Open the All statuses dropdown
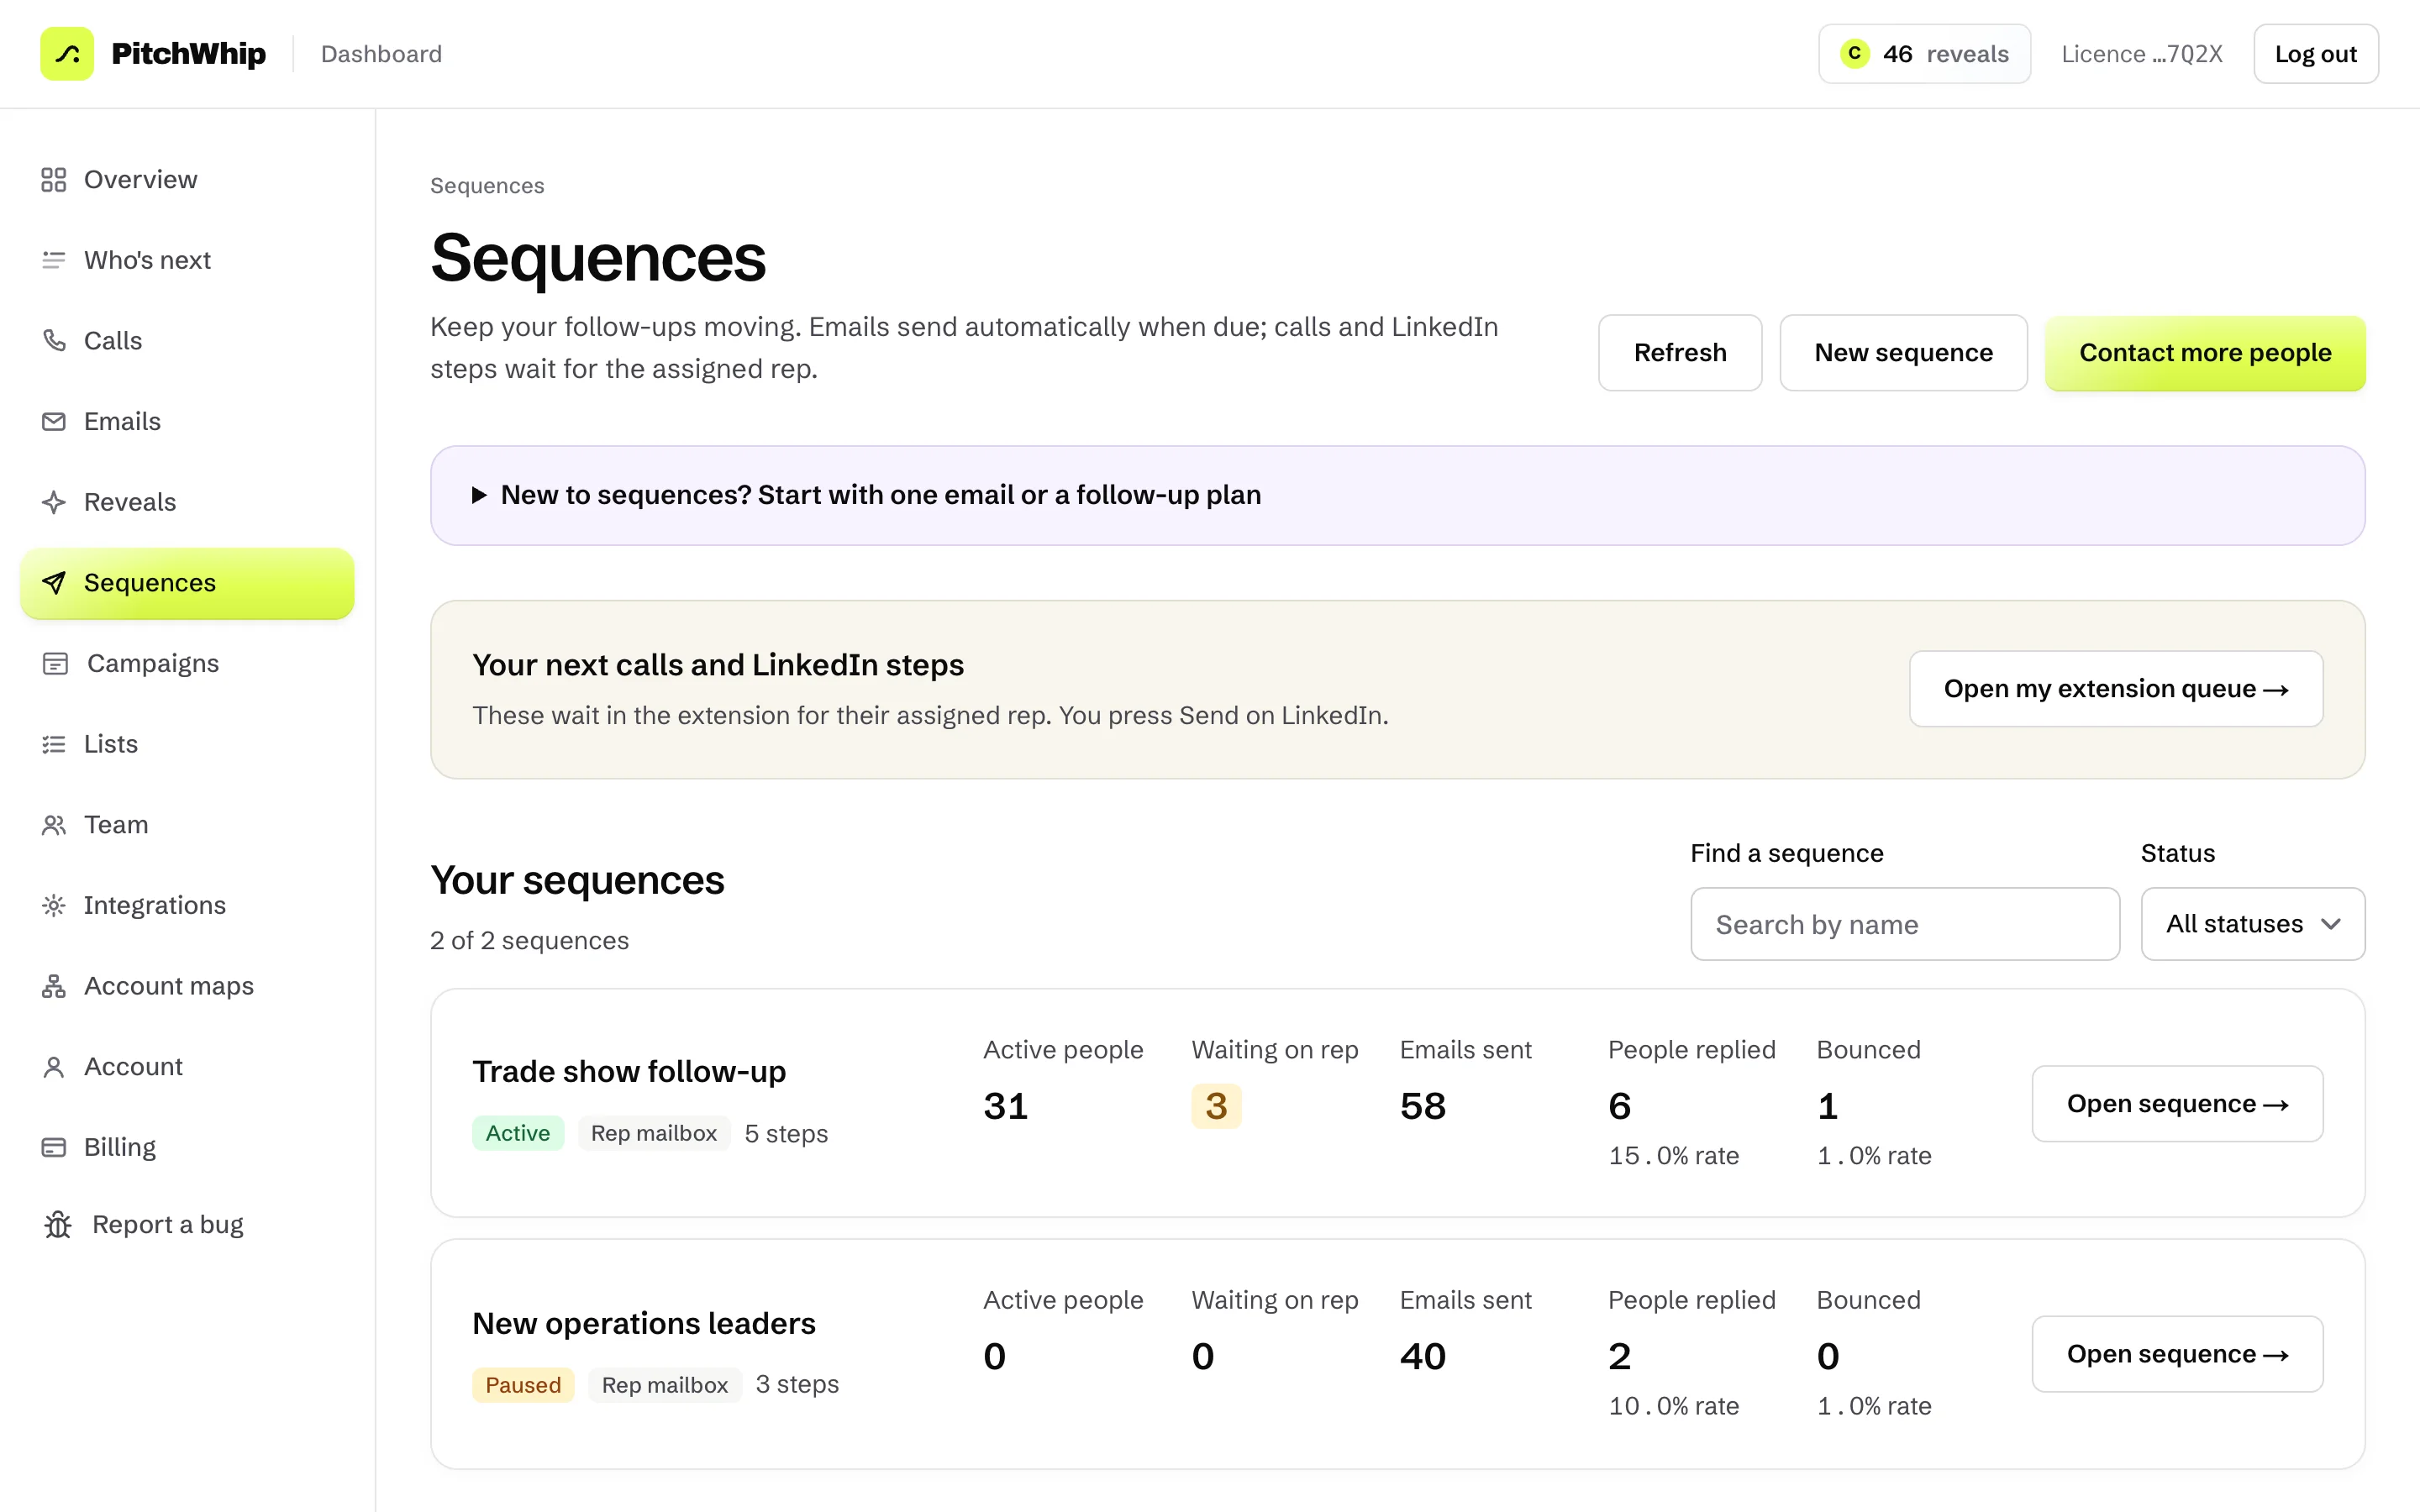The height and width of the screenshot is (1512, 2420). 2253,924
